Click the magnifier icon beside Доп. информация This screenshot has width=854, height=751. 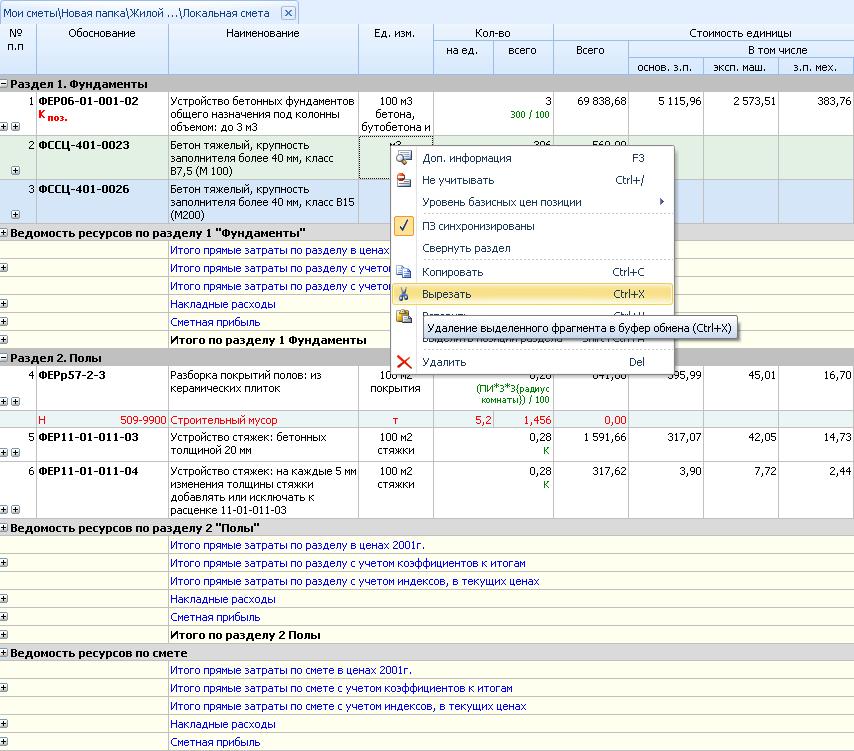tap(404, 158)
